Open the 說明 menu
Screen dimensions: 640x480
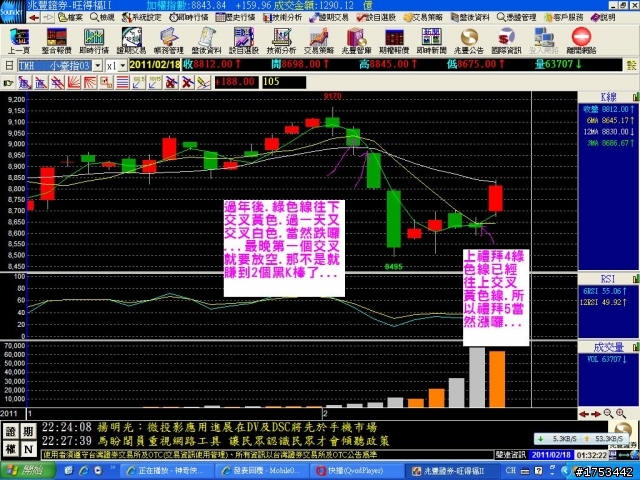[603, 18]
